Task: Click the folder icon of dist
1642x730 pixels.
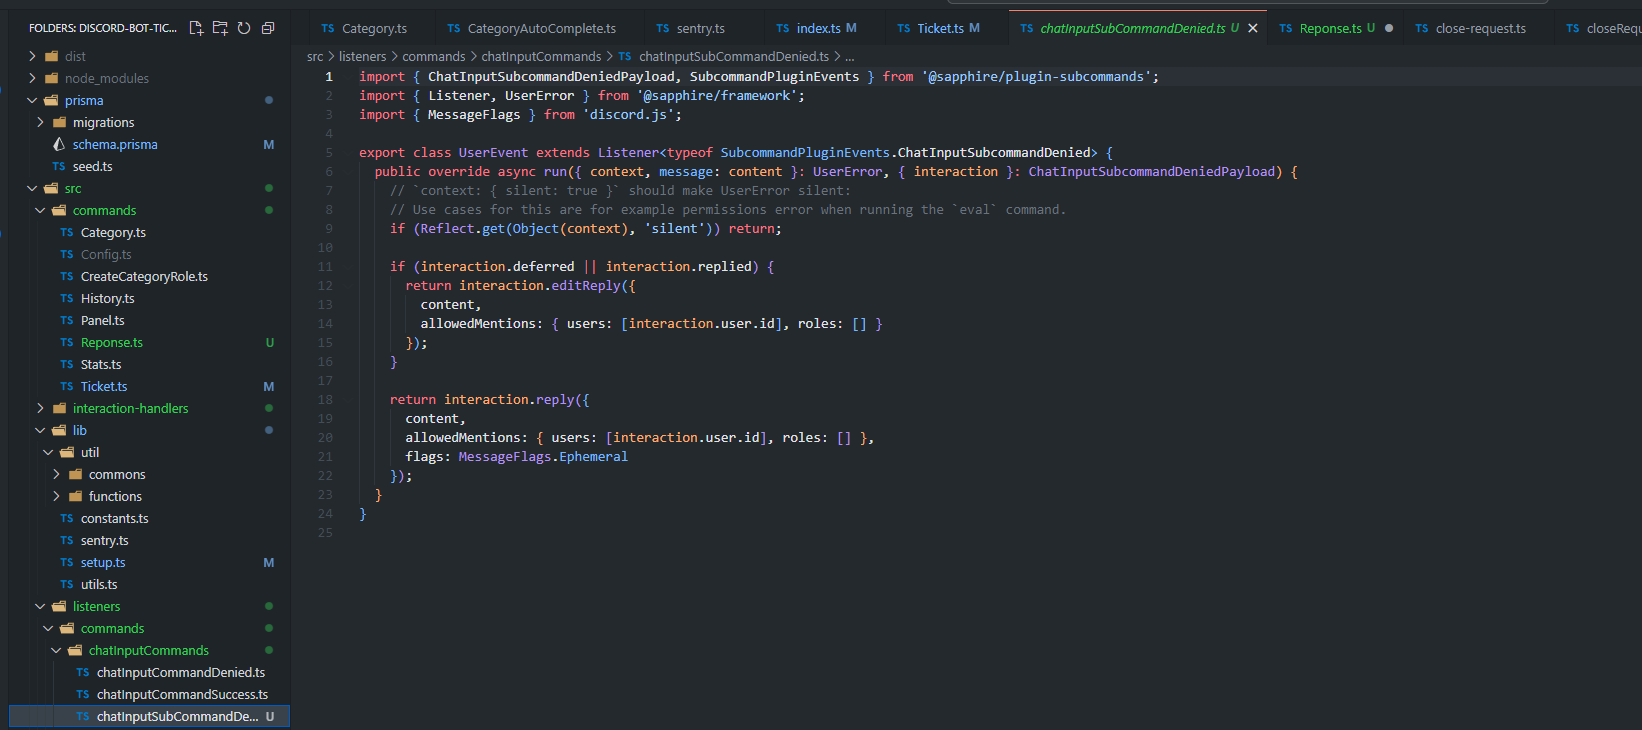Action: [x=51, y=56]
